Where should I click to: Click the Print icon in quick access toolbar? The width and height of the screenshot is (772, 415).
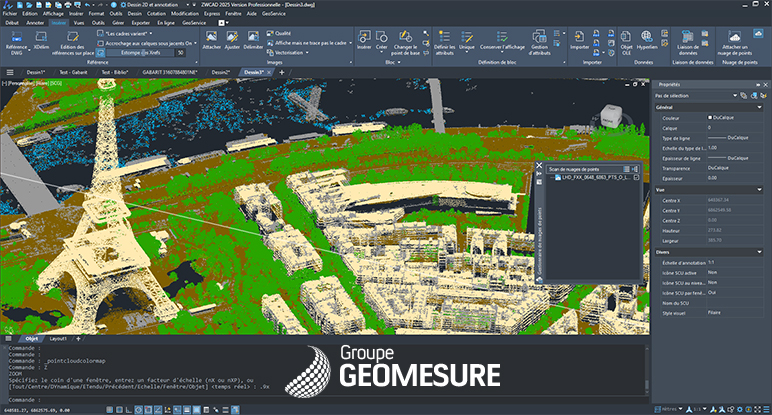pos(67,4)
